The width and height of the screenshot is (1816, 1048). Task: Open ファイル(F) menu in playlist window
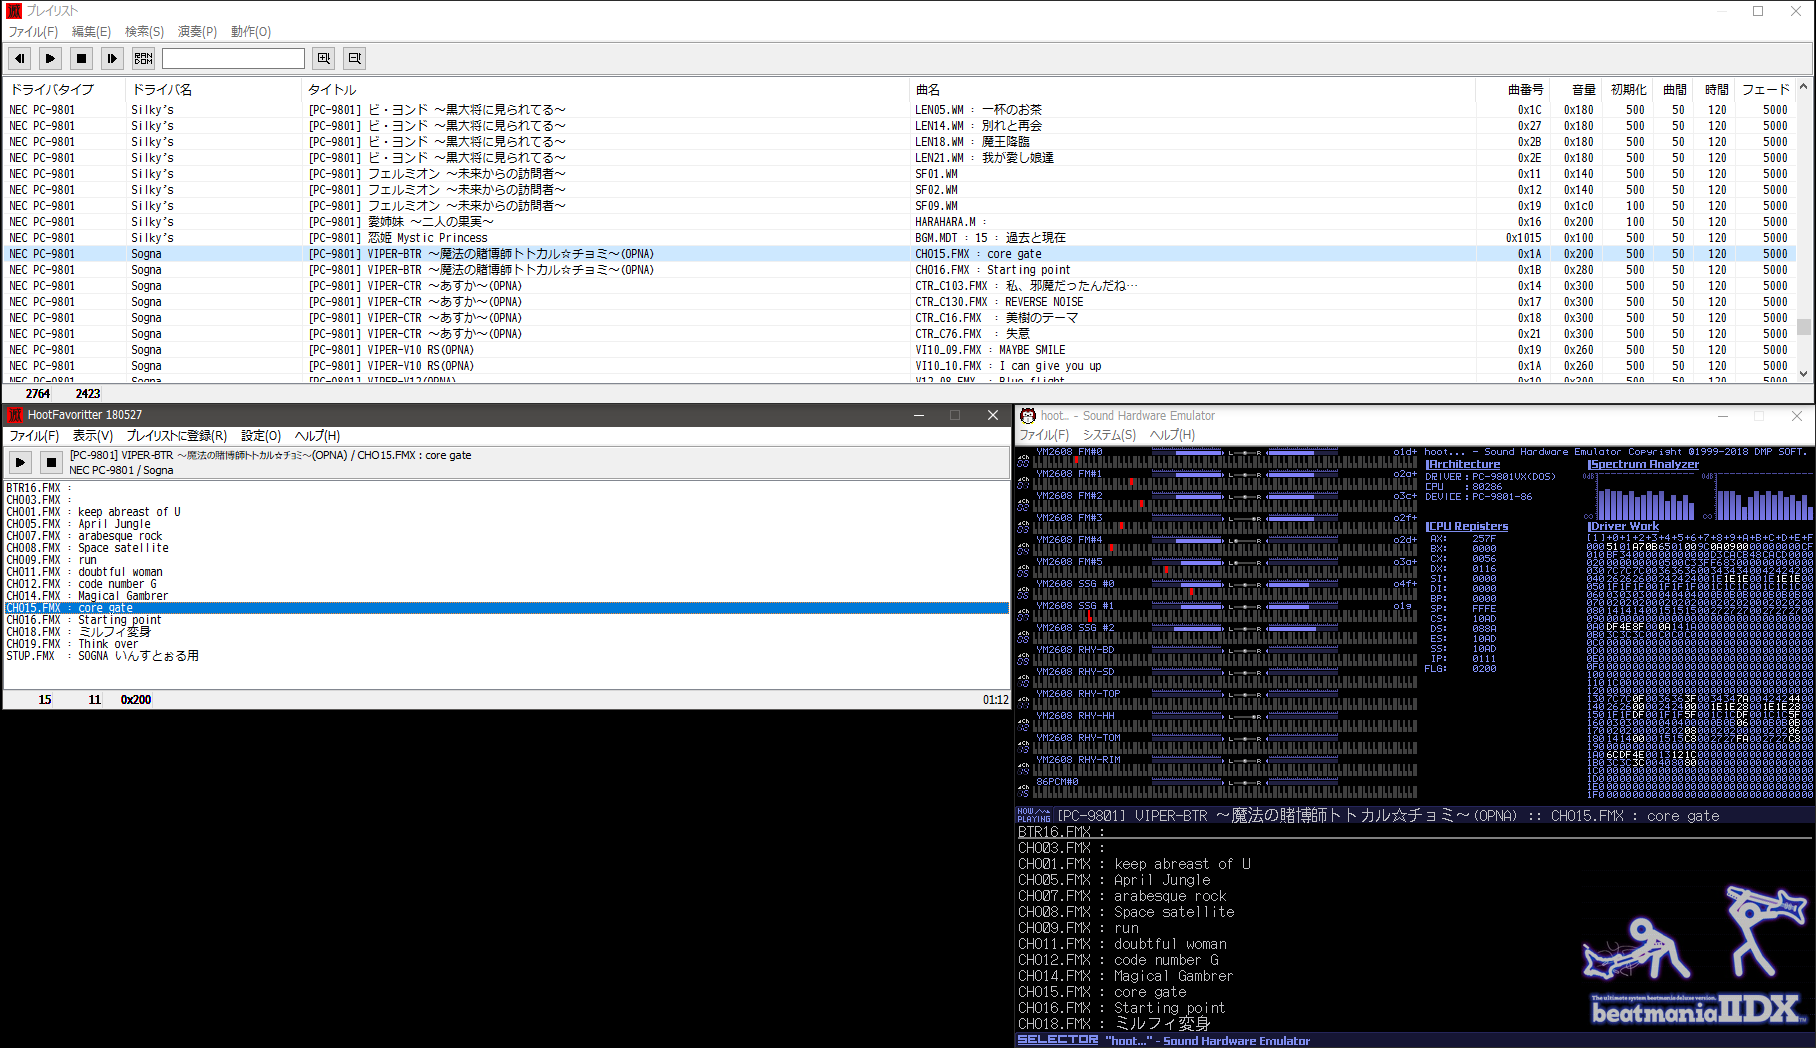(33, 32)
